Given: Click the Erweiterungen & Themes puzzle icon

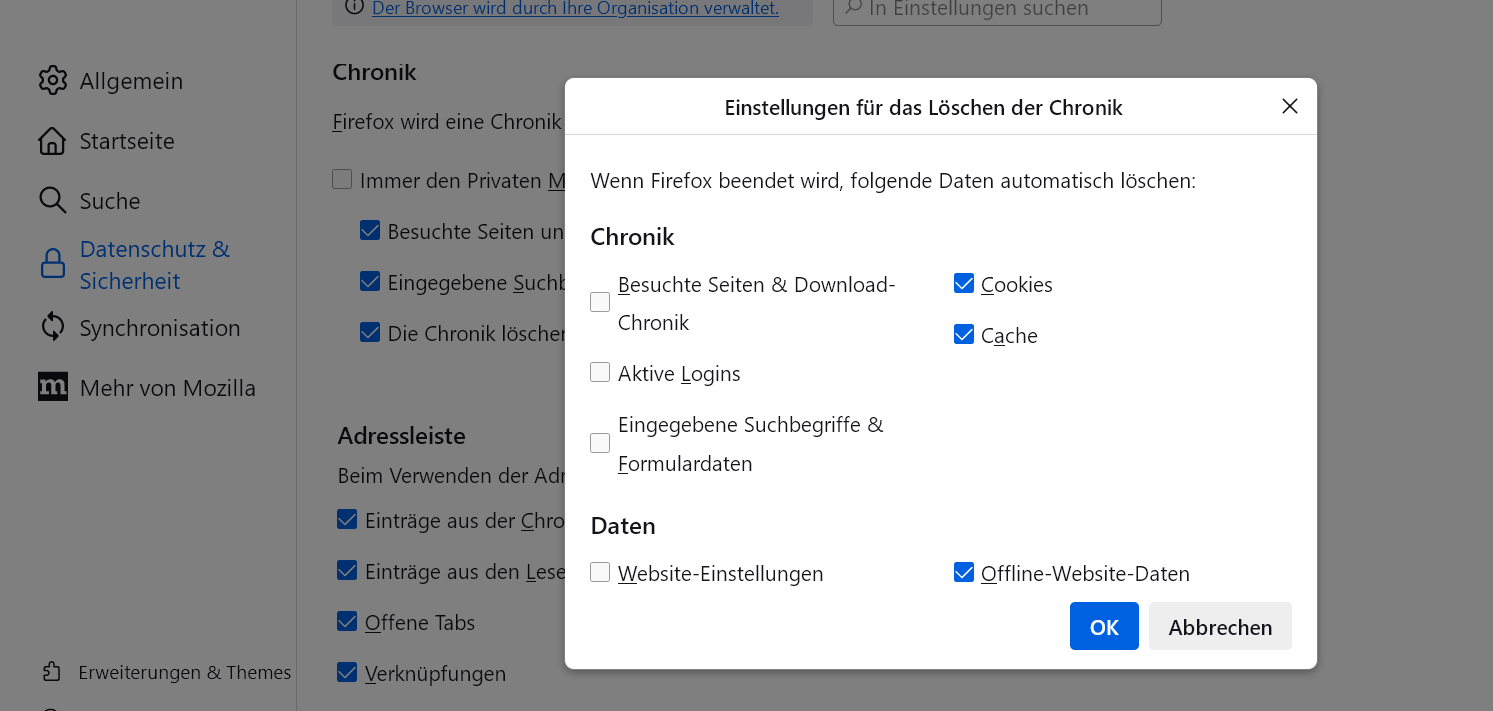Looking at the screenshot, I should coord(52,672).
